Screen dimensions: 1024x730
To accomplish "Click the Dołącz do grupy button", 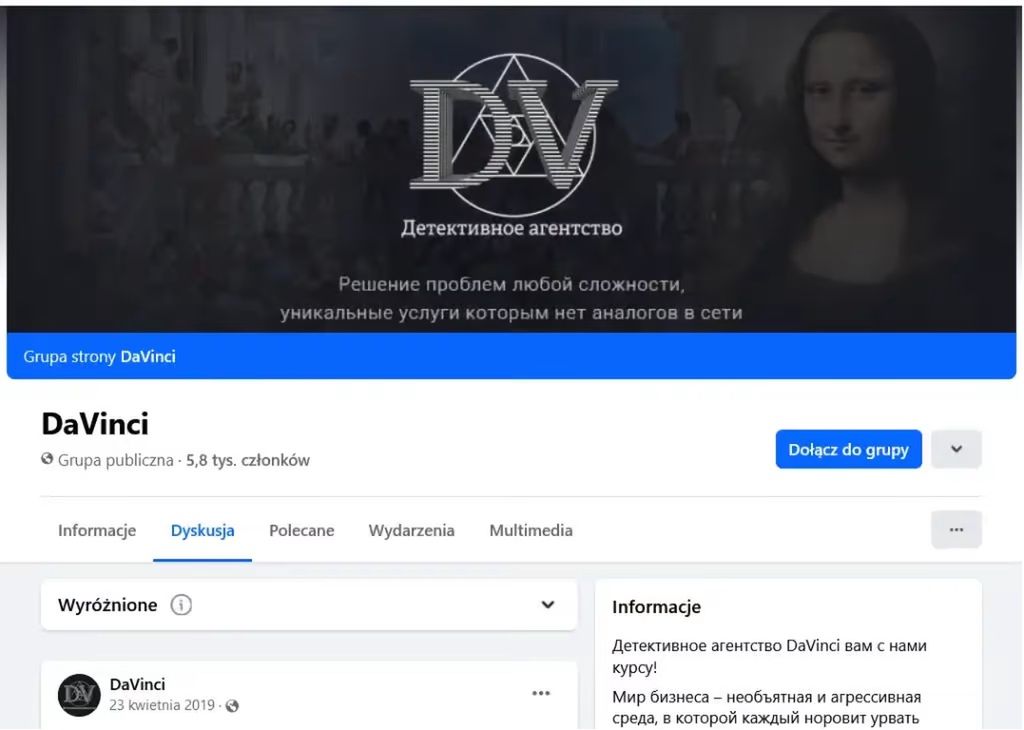I will [848, 449].
